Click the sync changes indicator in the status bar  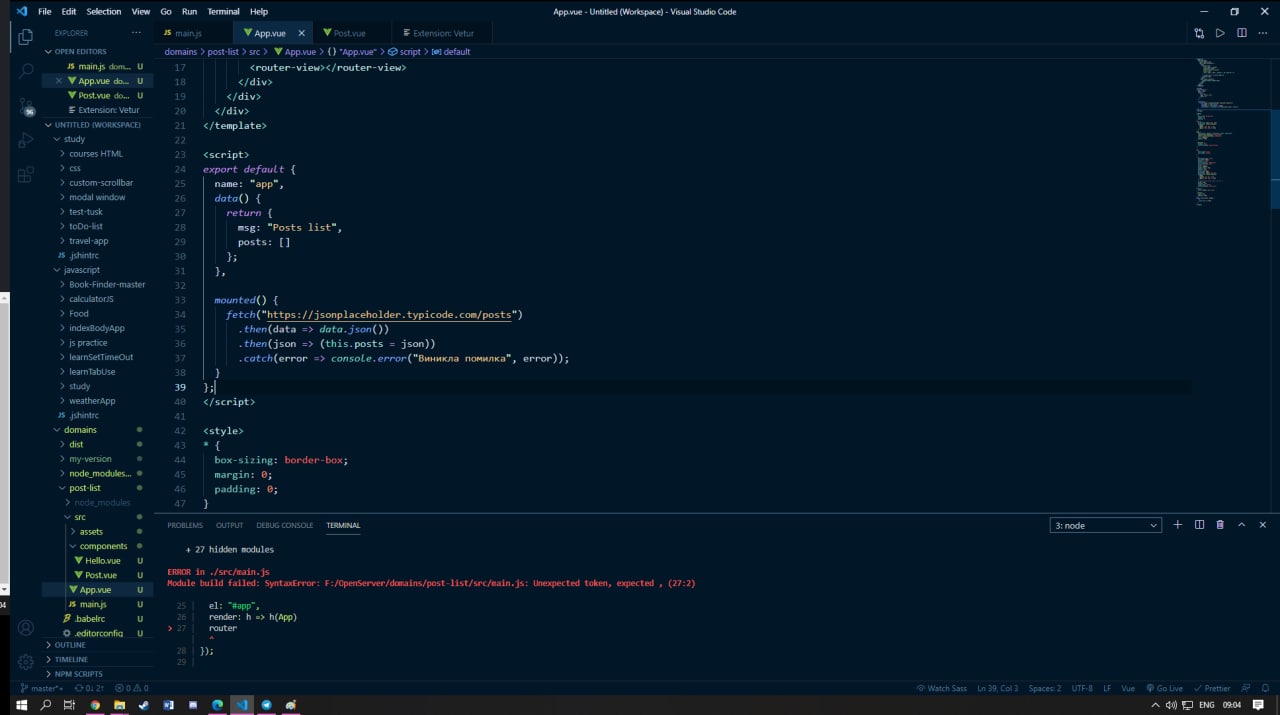click(x=90, y=688)
